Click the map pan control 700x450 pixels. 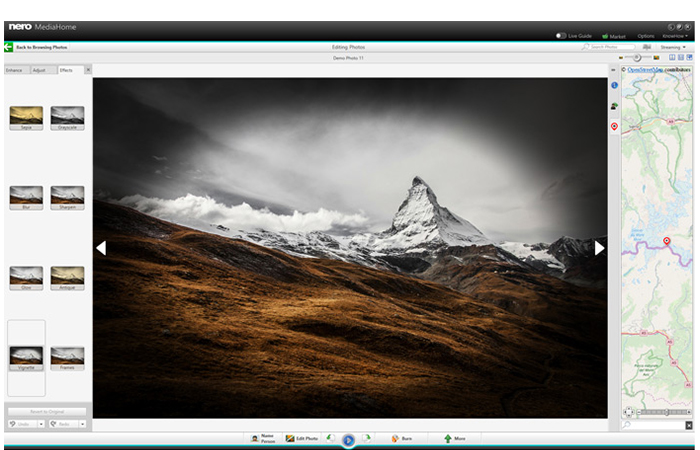pos(628,412)
